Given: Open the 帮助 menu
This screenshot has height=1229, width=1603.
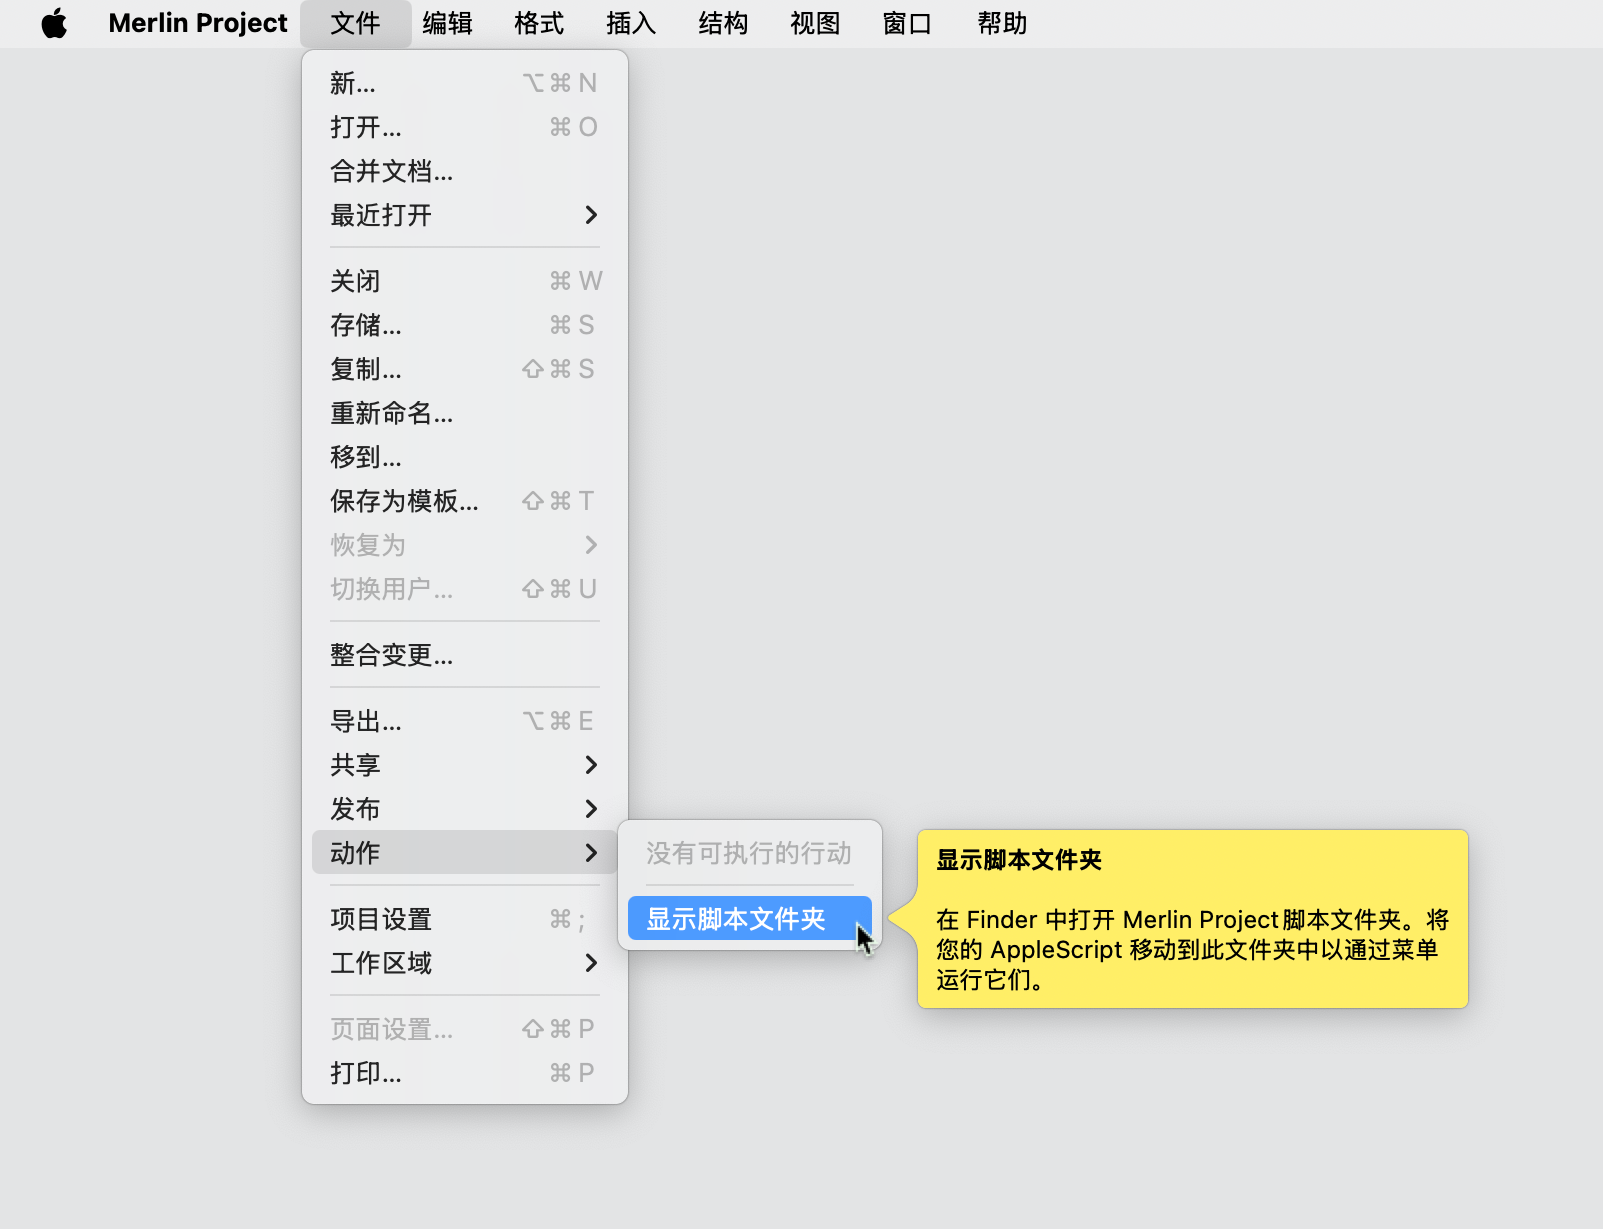Looking at the screenshot, I should point(1002,23).
